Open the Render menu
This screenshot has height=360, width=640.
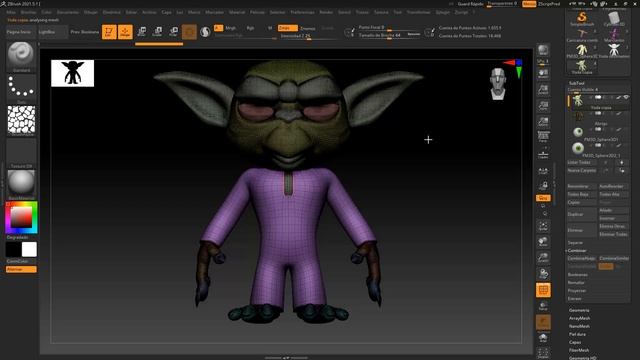click(x=326, y=12)
